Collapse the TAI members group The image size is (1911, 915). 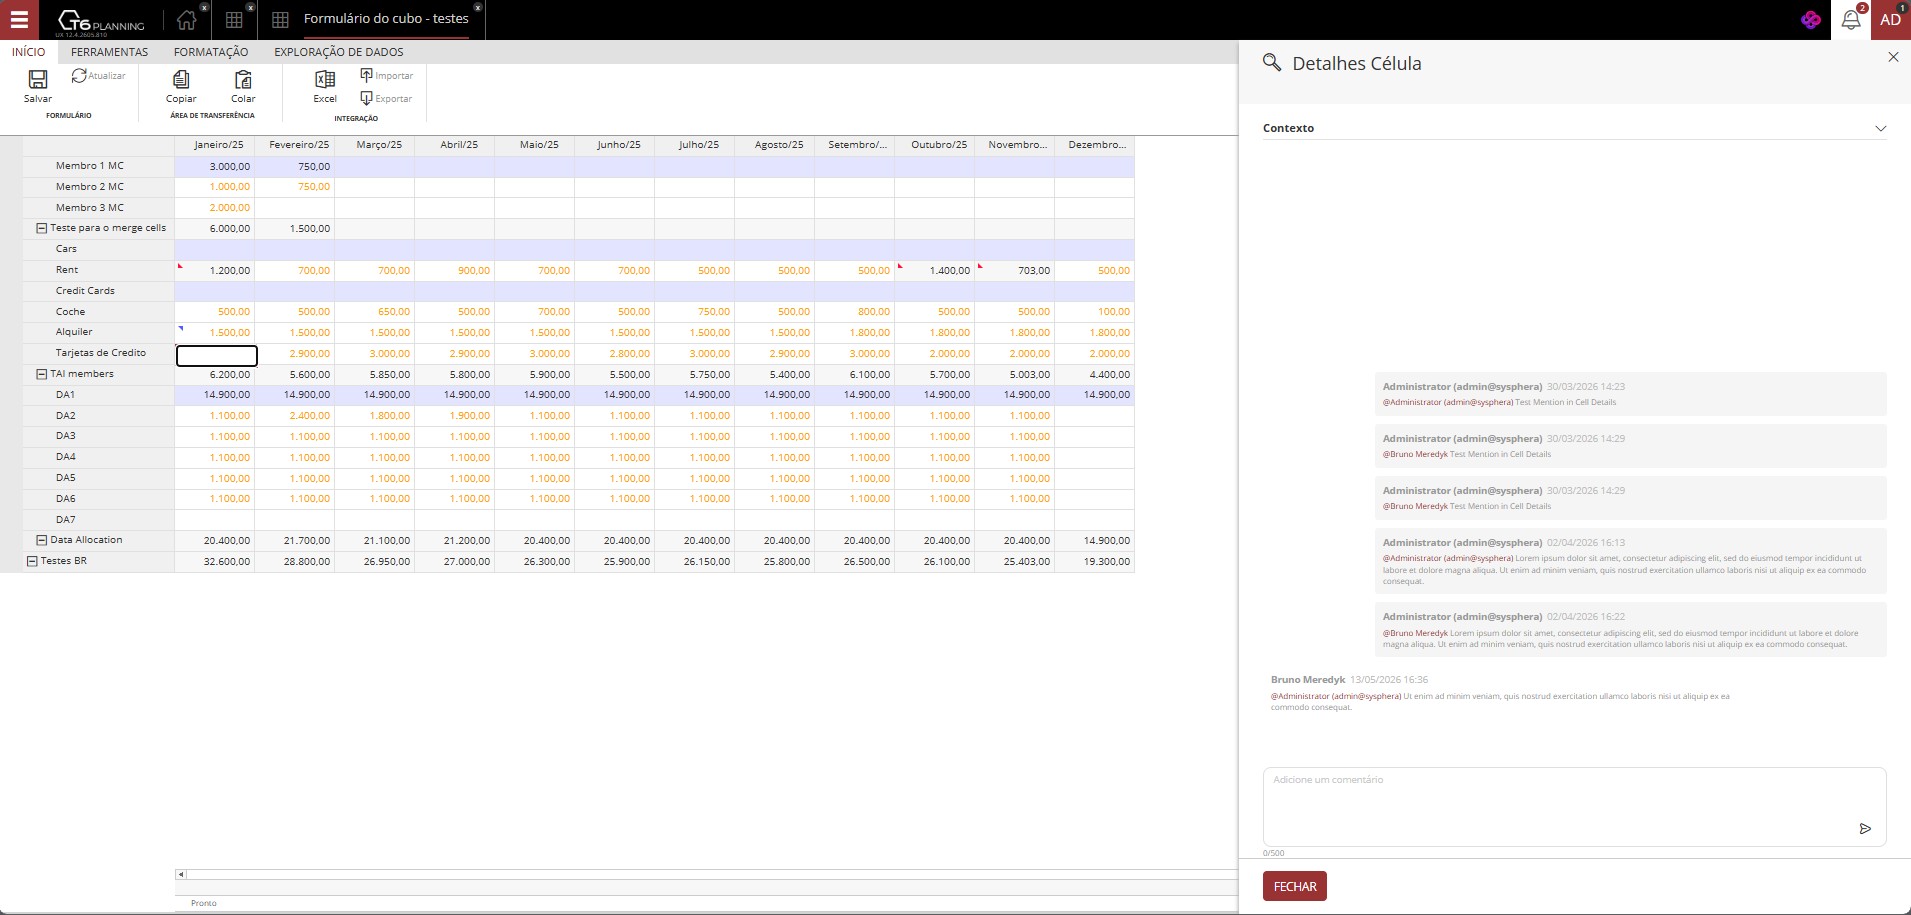click(42, 374)
